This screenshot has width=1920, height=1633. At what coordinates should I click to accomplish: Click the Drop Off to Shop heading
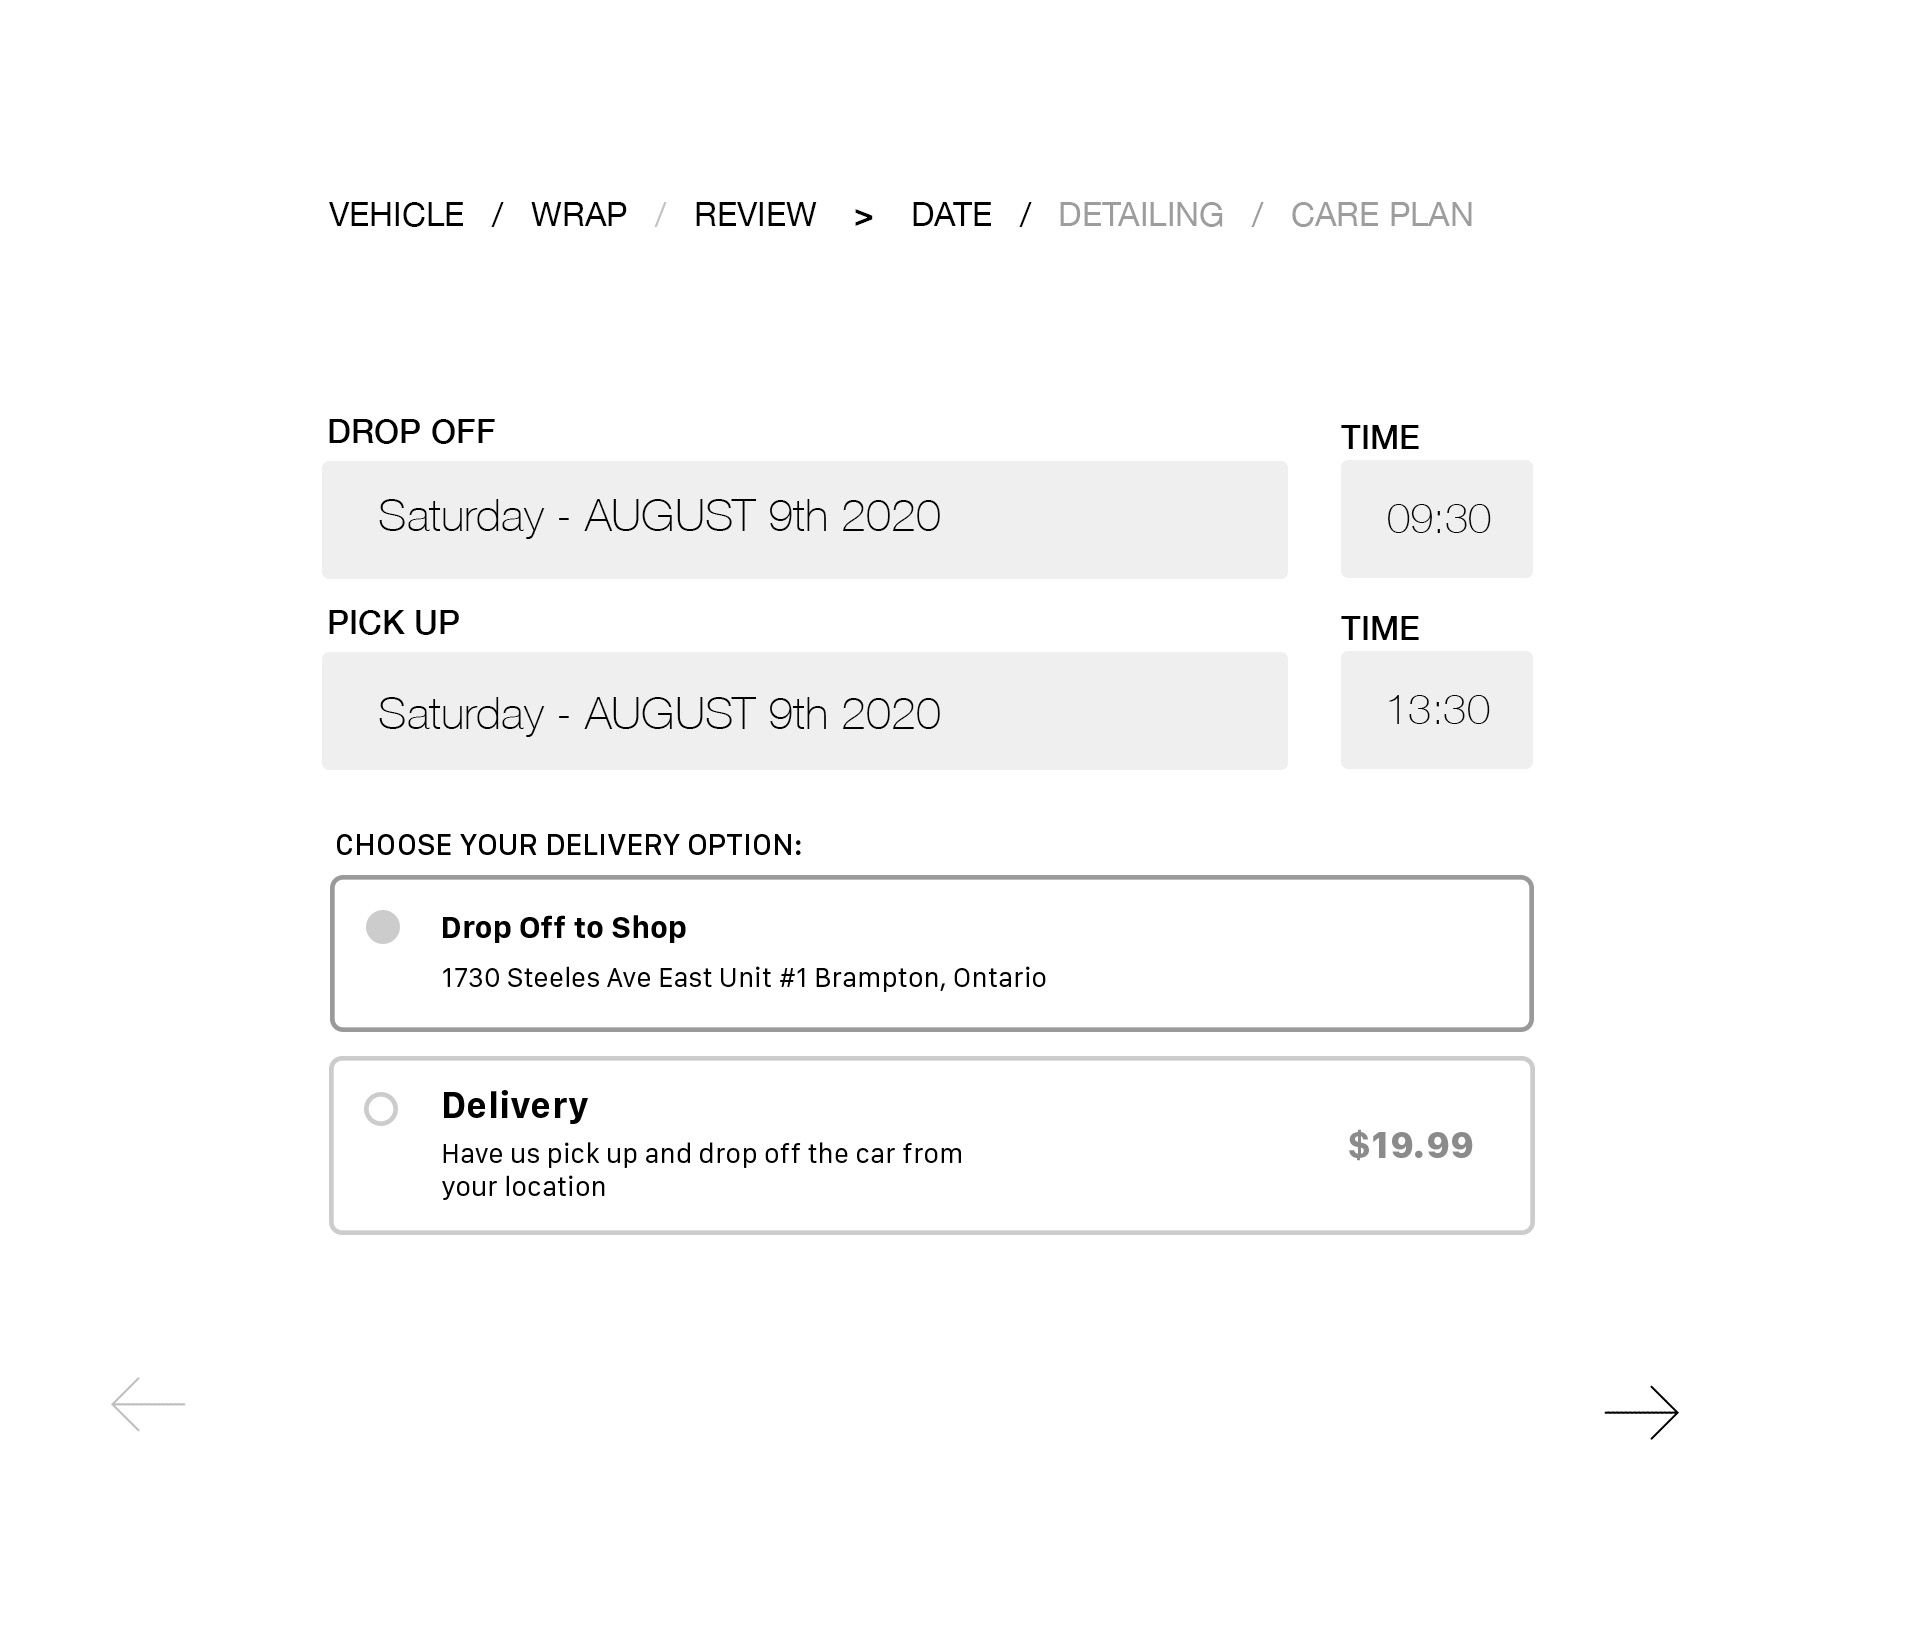(x=563, y=928)
